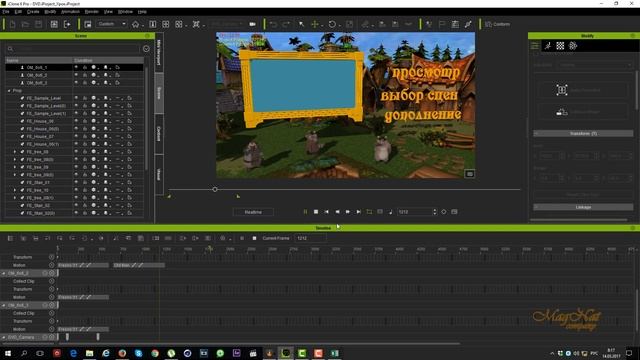Image resolution: width=640 pixels, height=360 pixels.
Task: Click the atom-shaped tab icon in Modify panel
Action: pyautogui.click(x=573, y=46)
